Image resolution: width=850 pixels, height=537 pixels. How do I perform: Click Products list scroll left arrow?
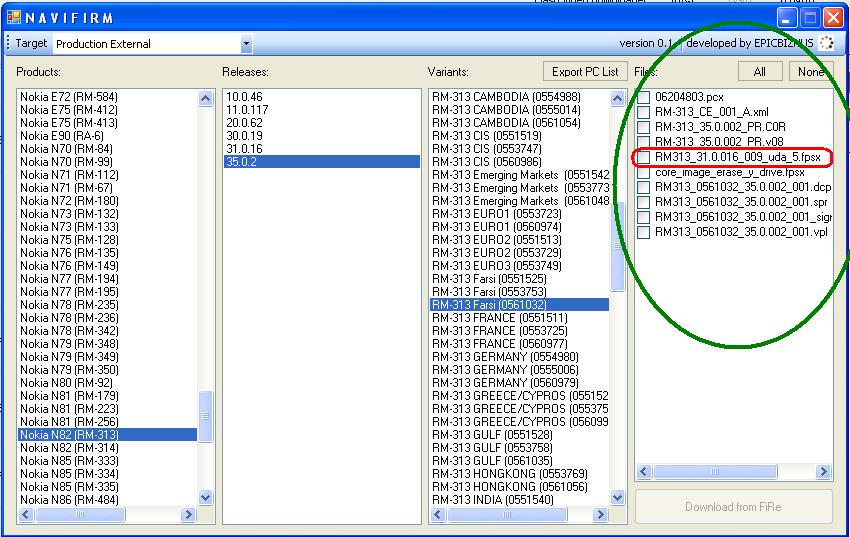point(26,515)
